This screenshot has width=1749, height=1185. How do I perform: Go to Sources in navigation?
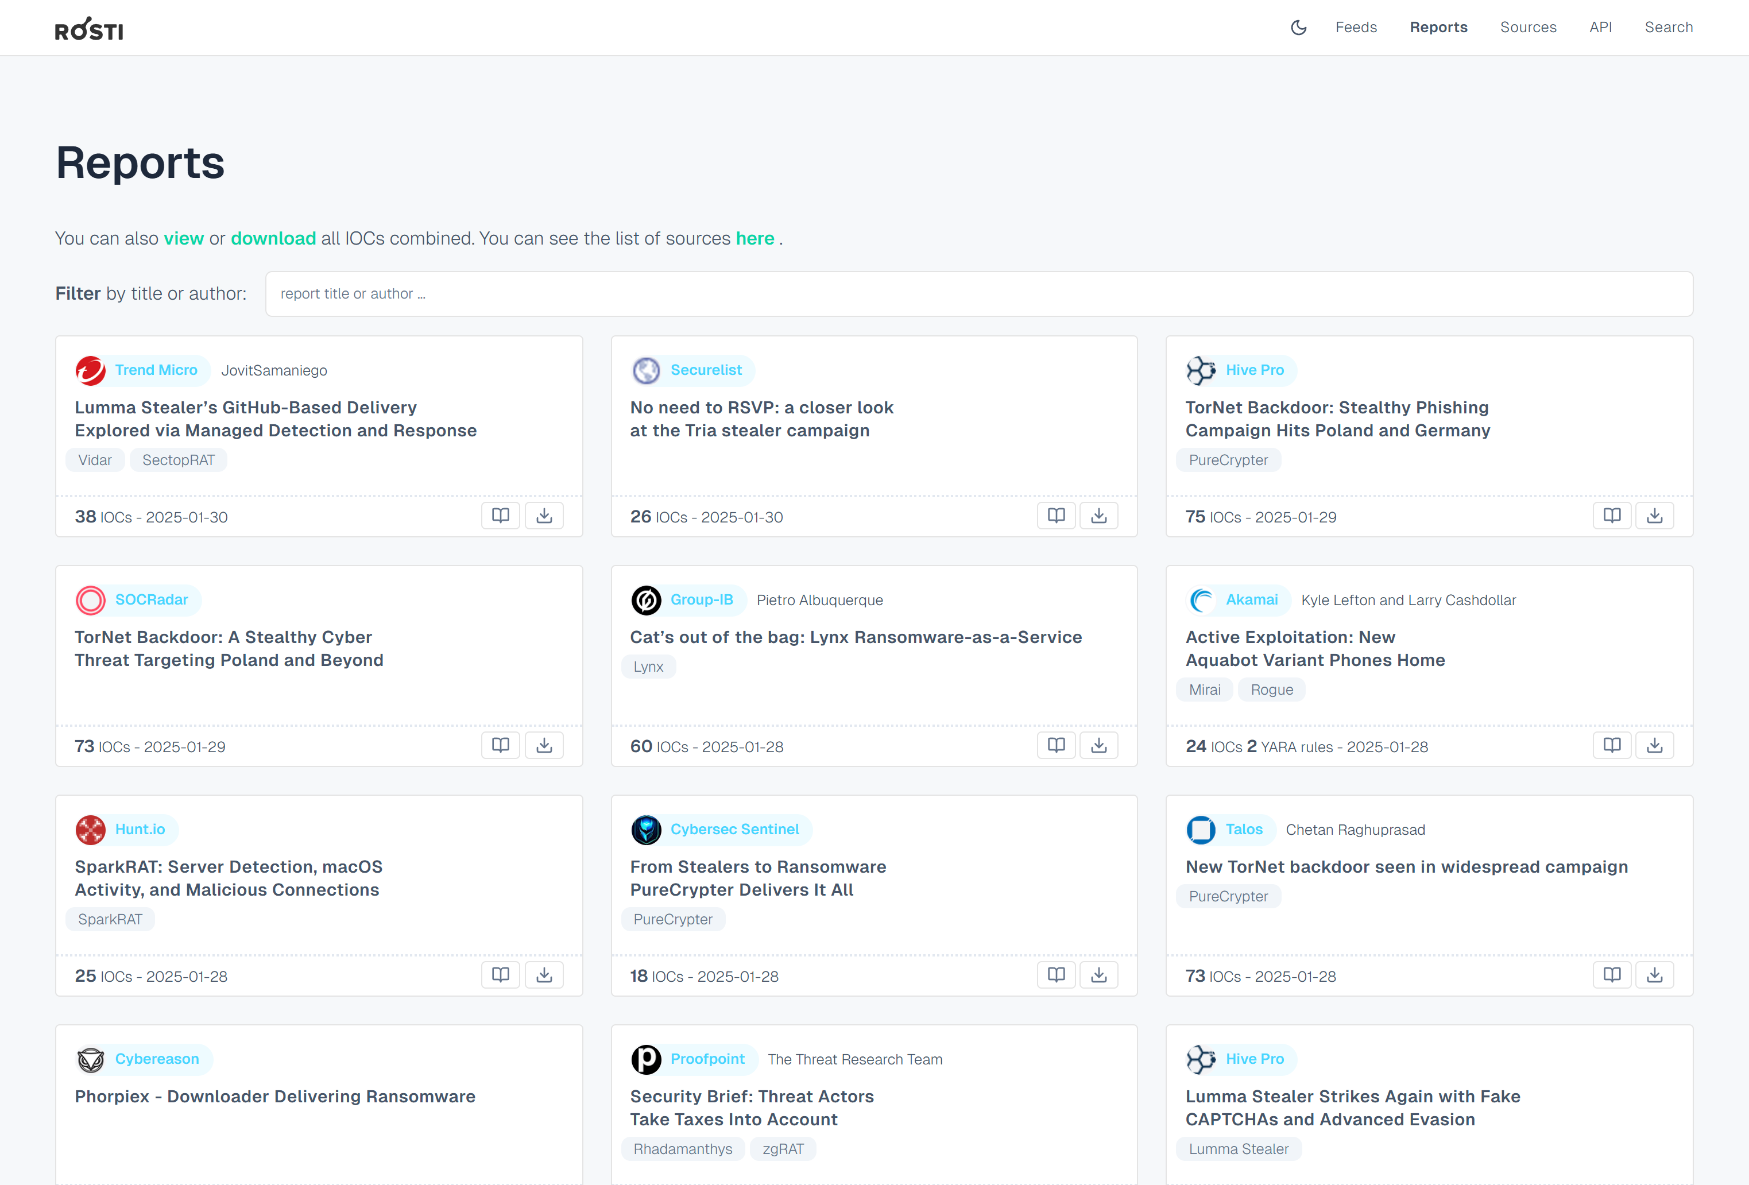1528,27
